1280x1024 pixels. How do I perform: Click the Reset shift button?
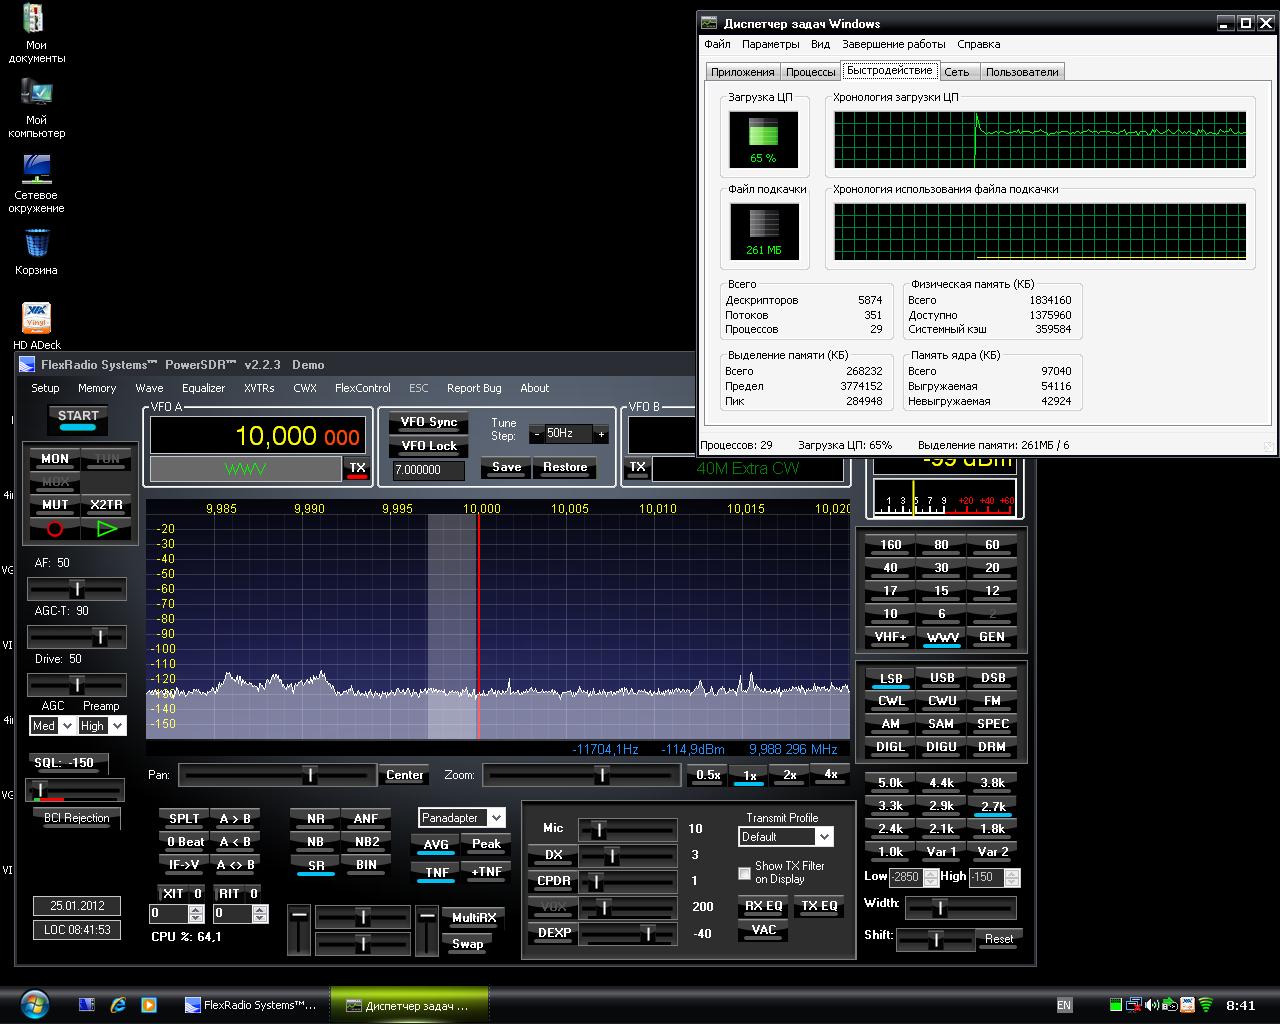click(x=998, y=939)
